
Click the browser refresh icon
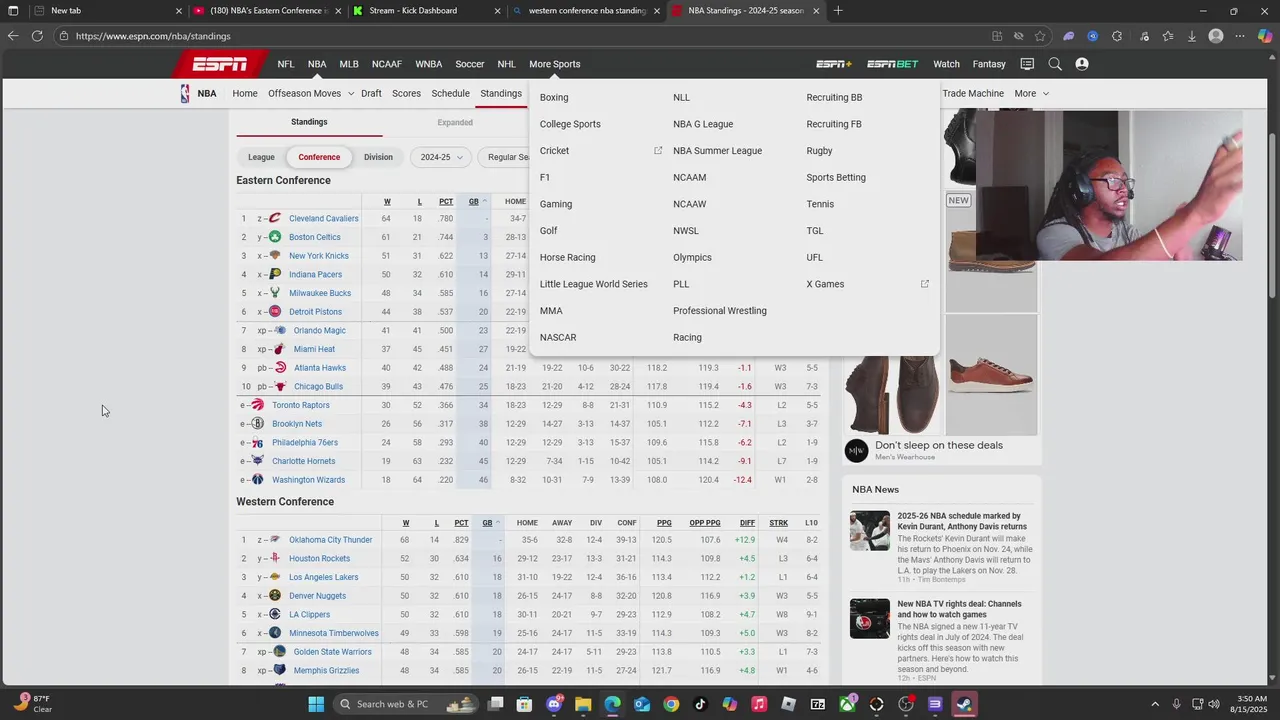pos(37,36)
